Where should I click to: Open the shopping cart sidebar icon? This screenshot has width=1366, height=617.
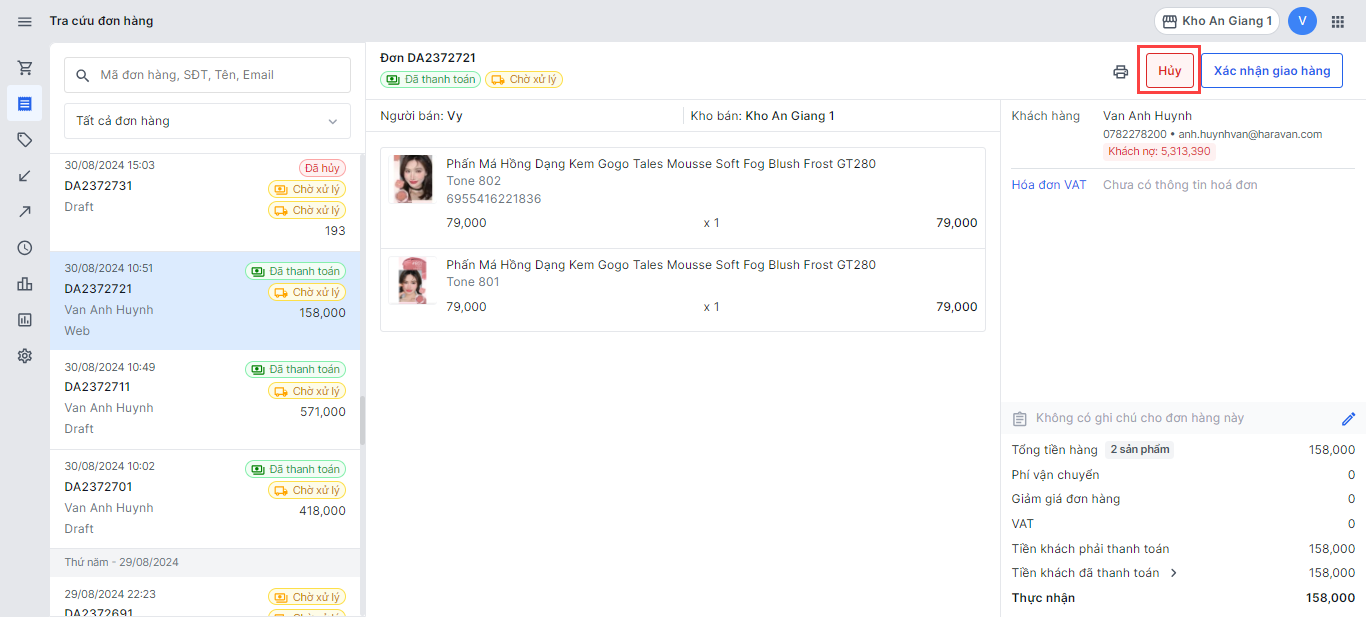pyautogui.click(x=25, y=68)
